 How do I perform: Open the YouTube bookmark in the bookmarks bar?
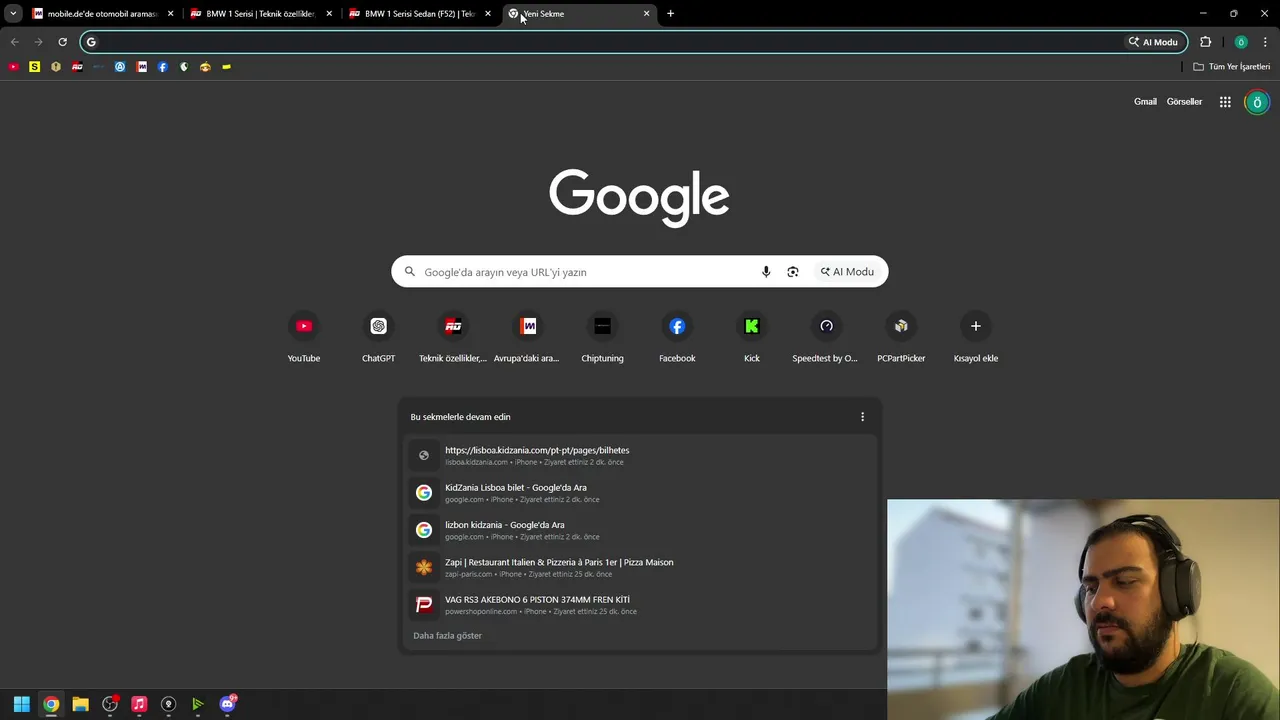(x=13, y=67)
